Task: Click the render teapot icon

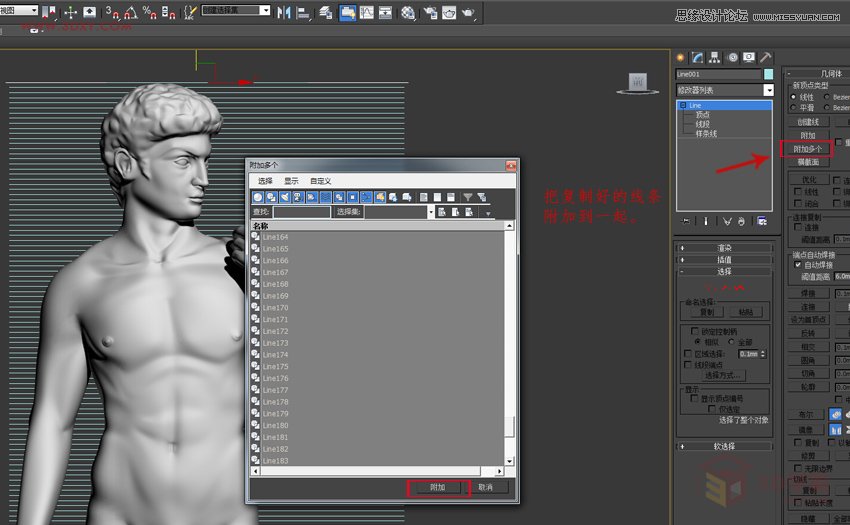Action: click(x=468, y=12)
